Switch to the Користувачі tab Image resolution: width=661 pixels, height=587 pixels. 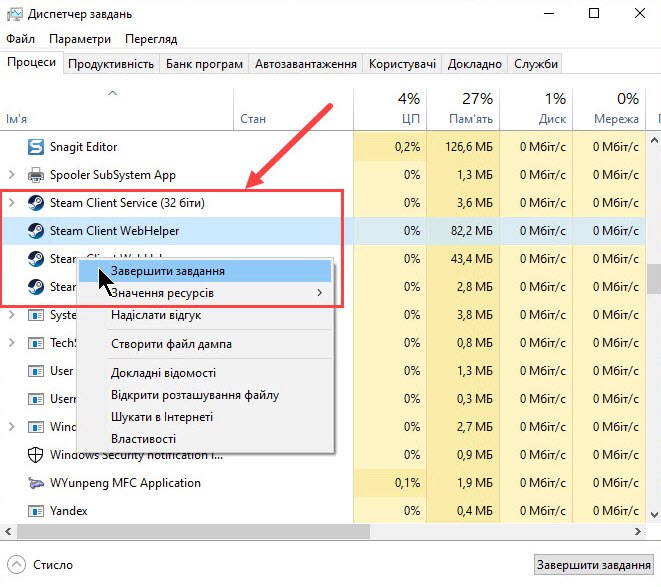402,64
